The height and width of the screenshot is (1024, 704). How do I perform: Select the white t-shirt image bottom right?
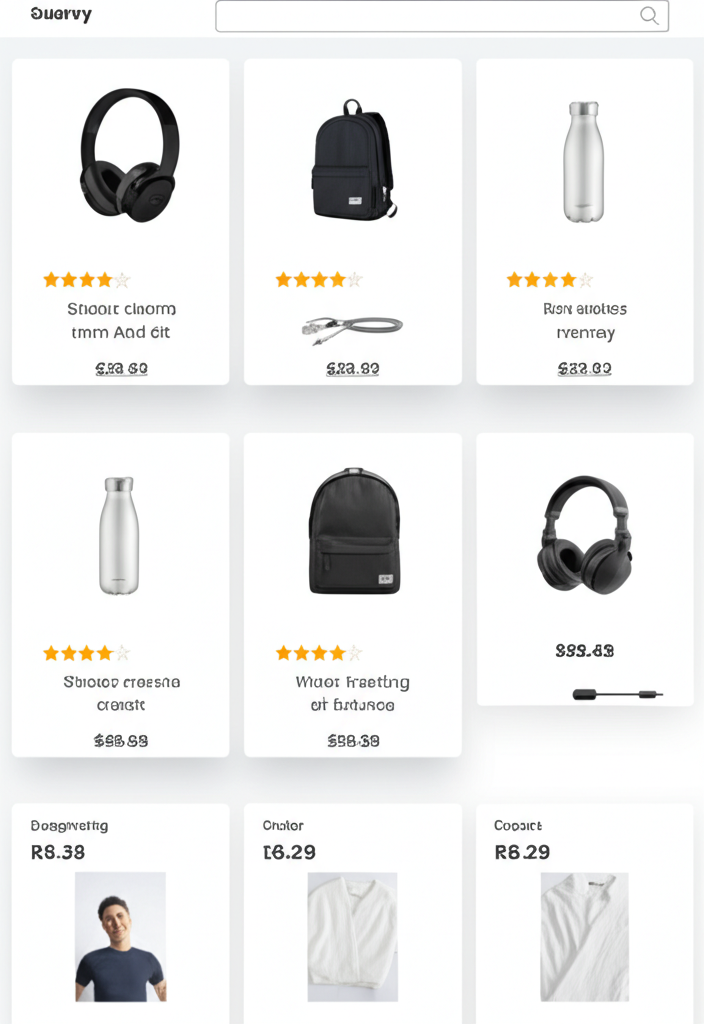pos(584,935)
